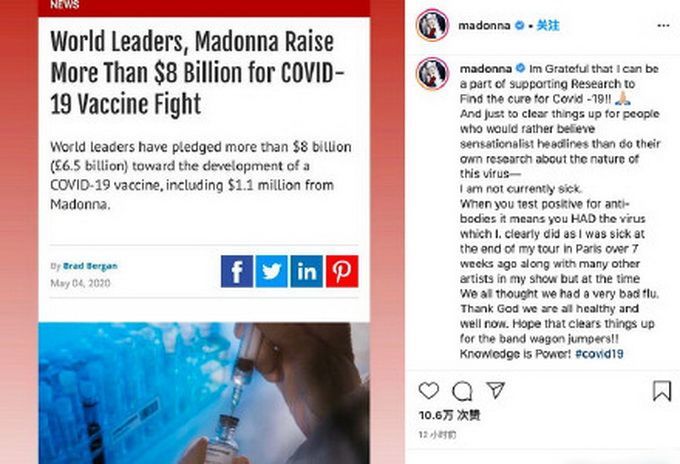Click the blue 关注 follow button

tap(548, 26)
